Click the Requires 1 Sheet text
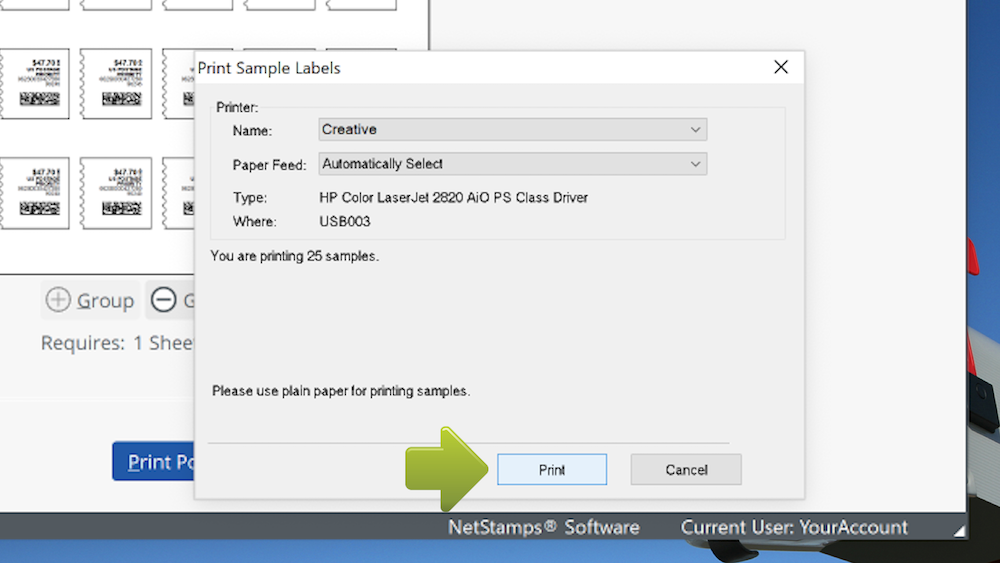Screen dimensions: 1000x563 (x=116, y=343)
